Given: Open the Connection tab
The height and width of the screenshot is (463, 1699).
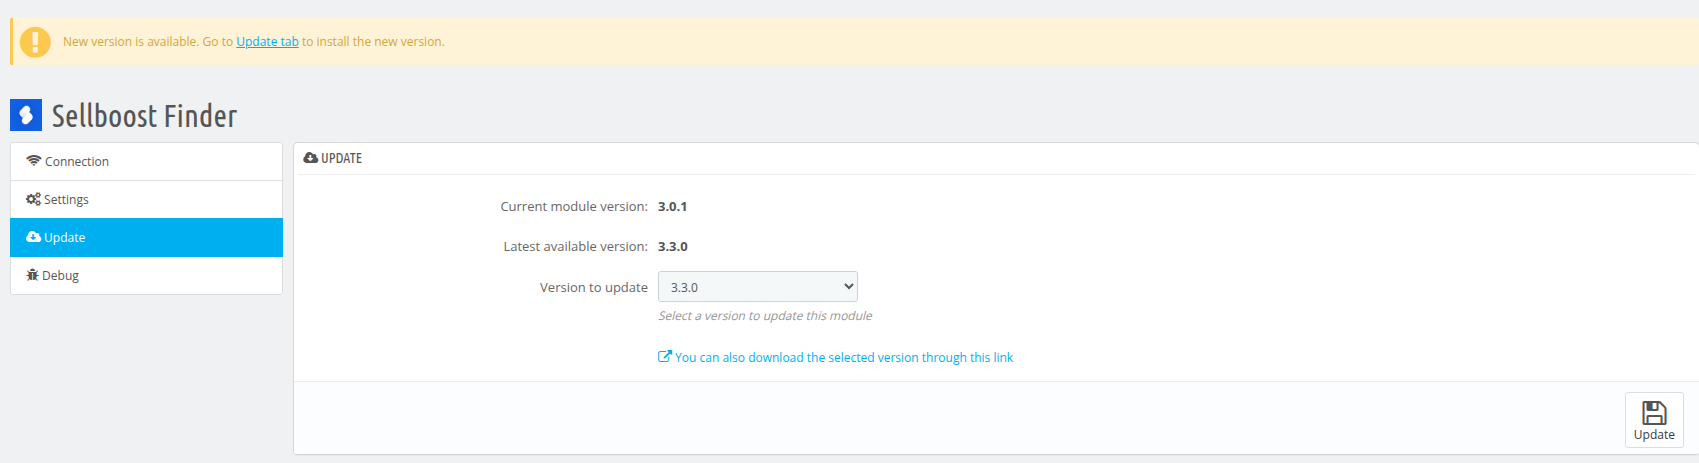Looking at the screenshot, I should [146, 162].
